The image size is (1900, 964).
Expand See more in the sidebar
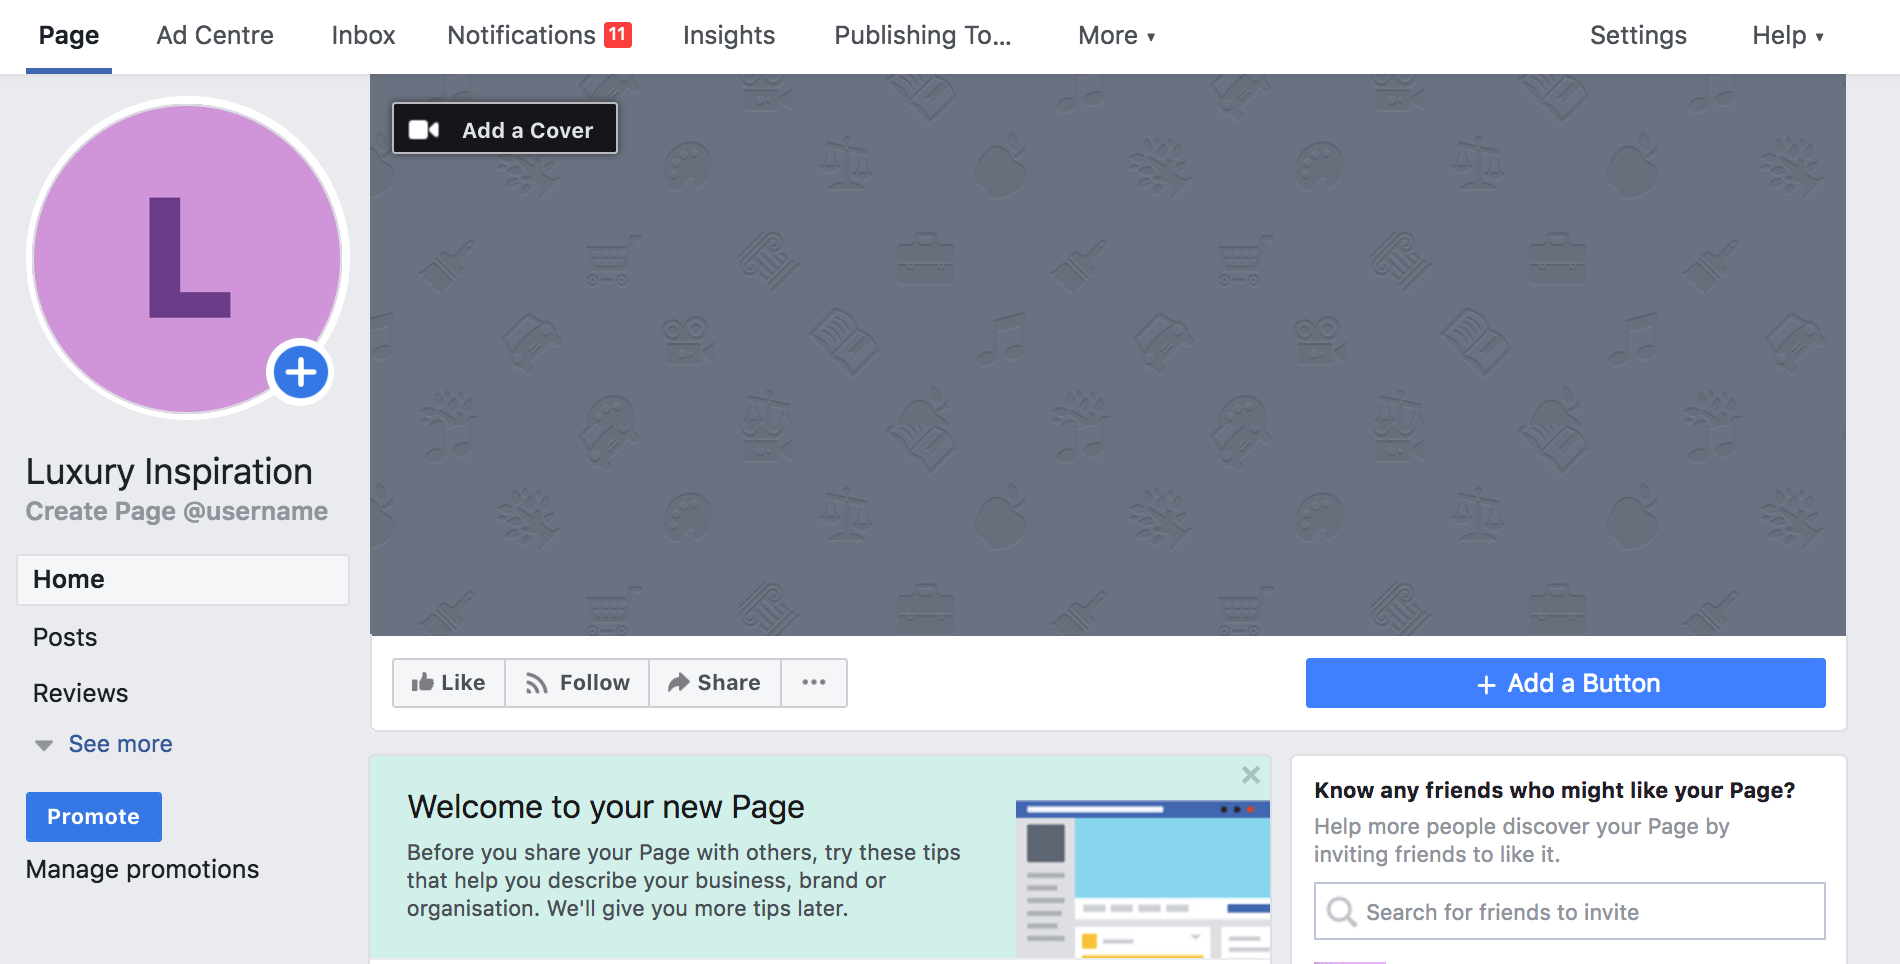[120, 744]
